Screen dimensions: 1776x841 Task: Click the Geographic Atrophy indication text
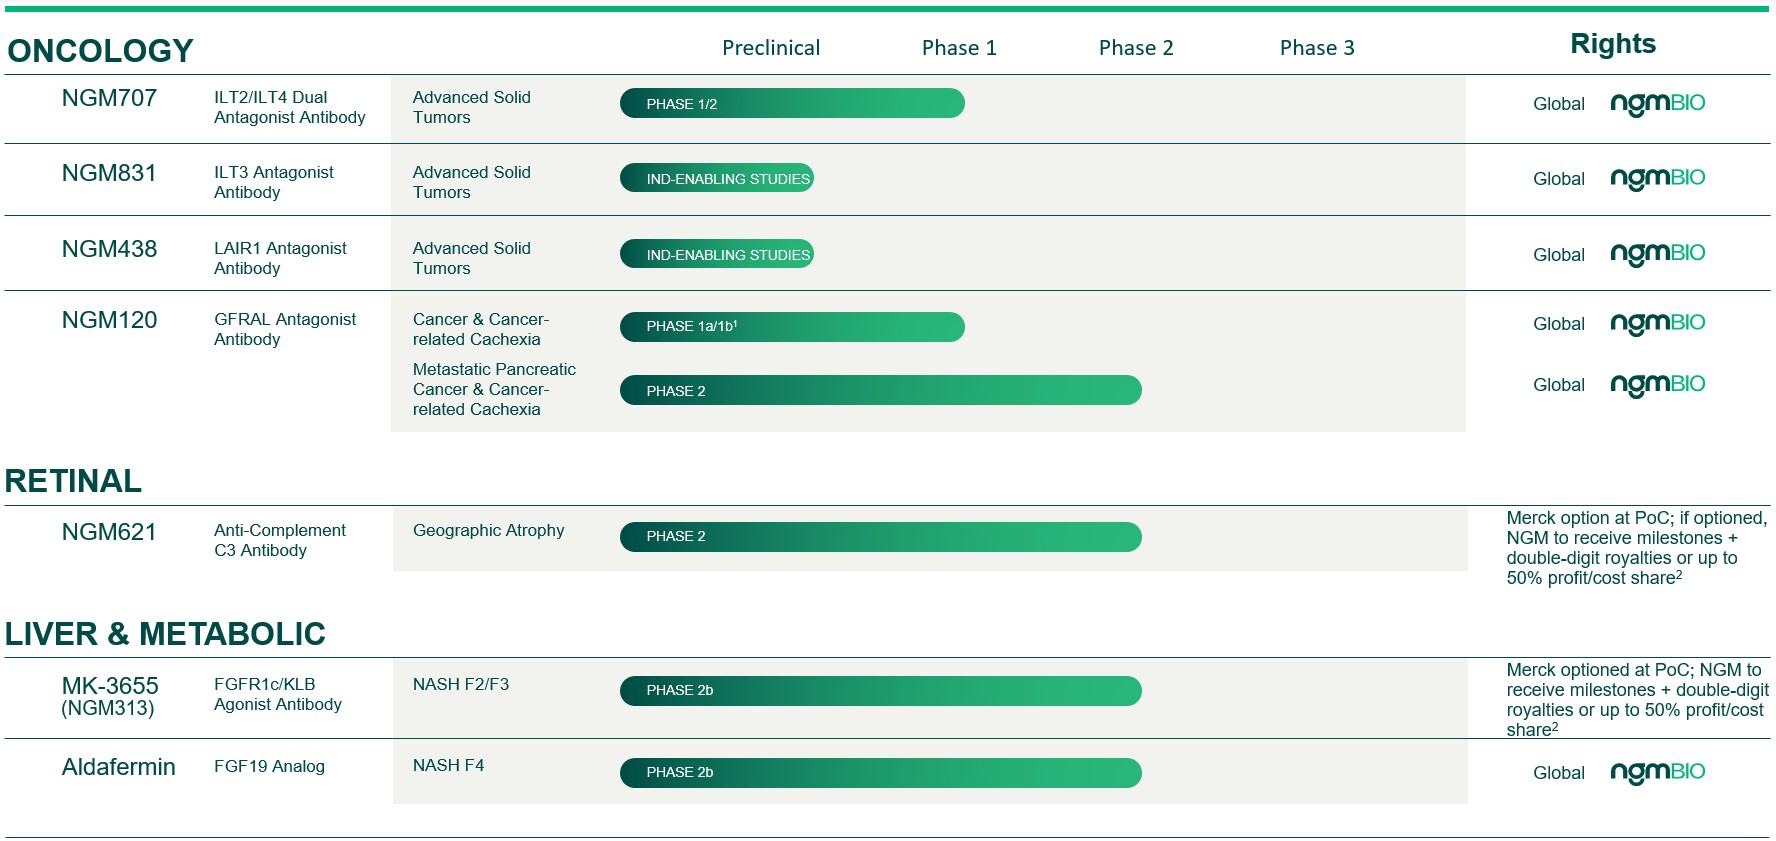point(488,531)
